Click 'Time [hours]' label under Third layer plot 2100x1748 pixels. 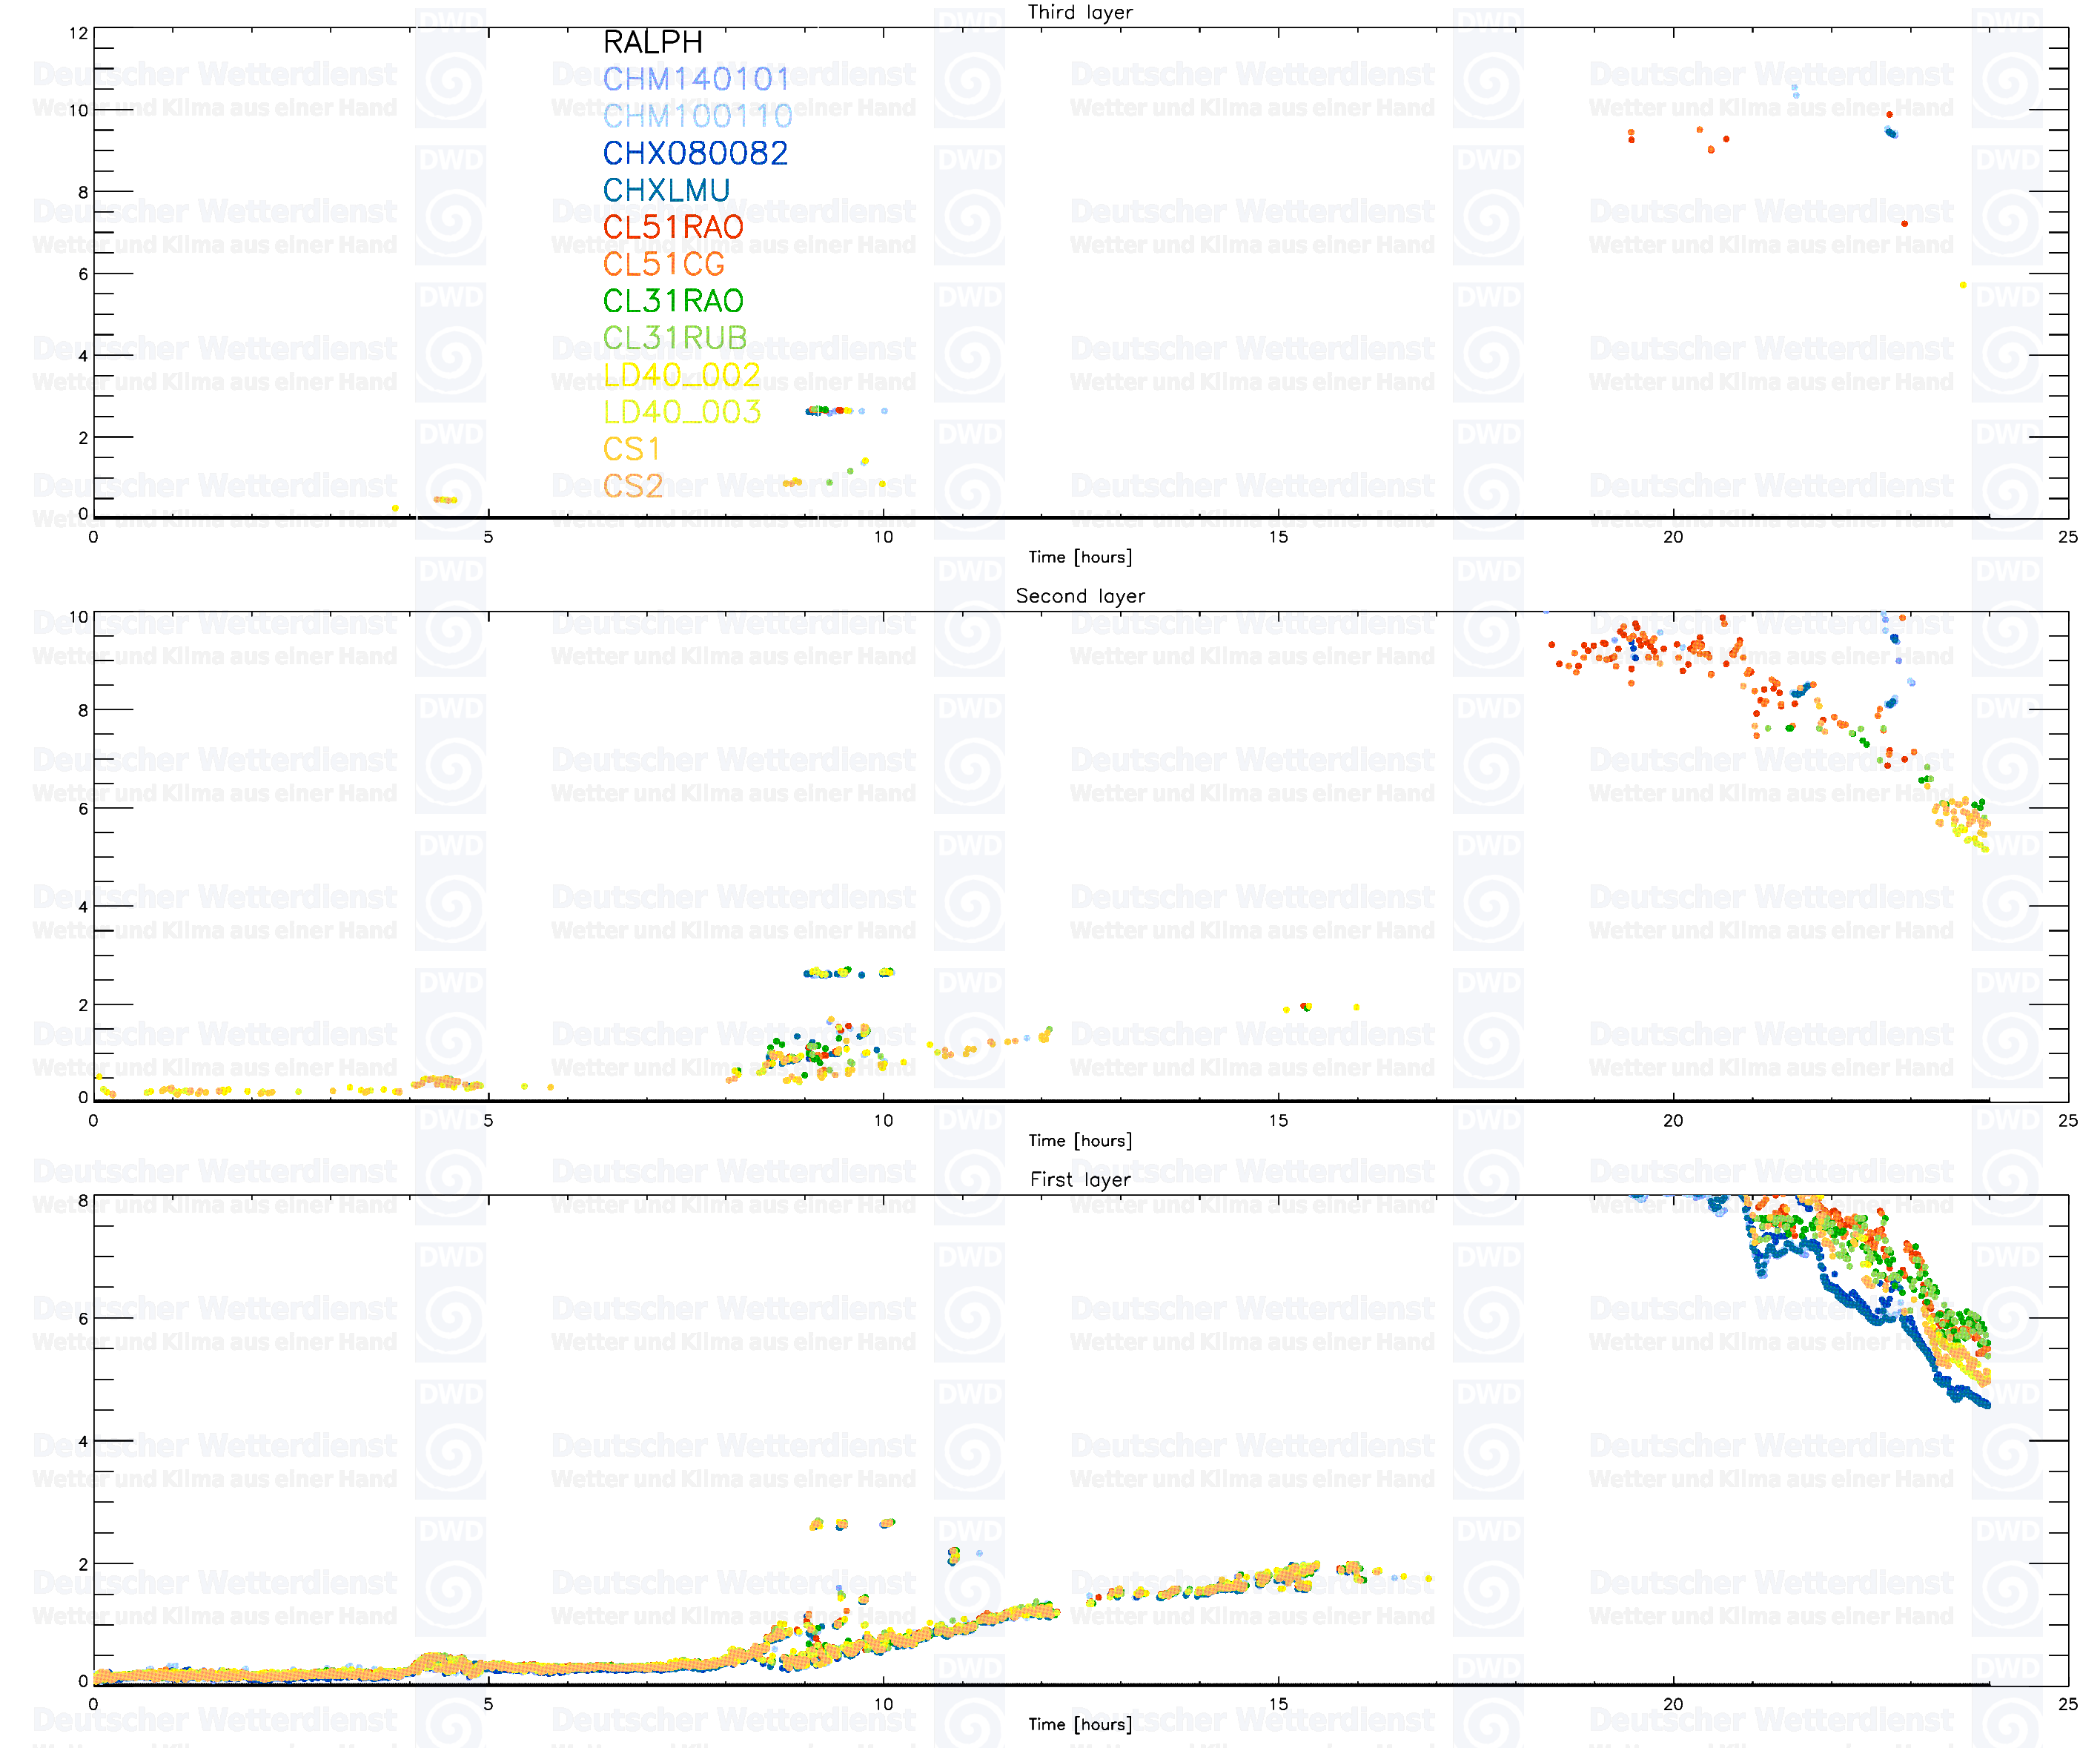(x=1080, y=557)
